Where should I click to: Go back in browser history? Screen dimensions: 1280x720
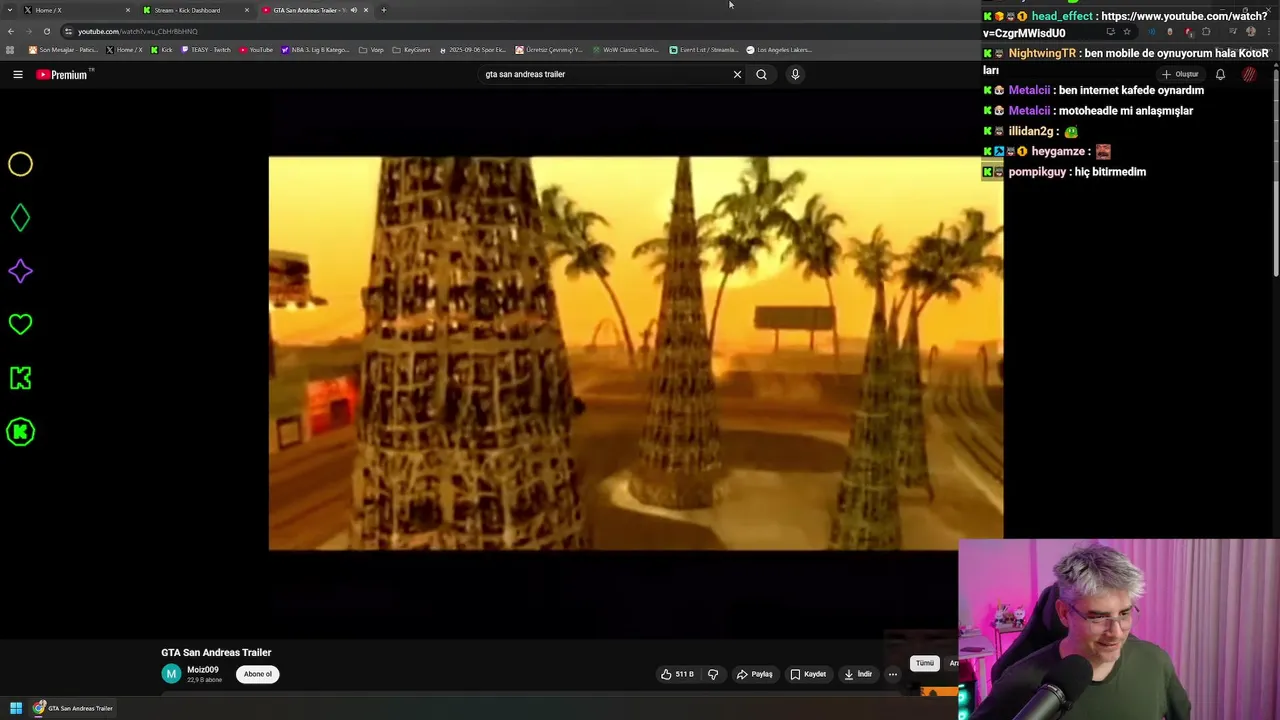click(x=11, y=31)
